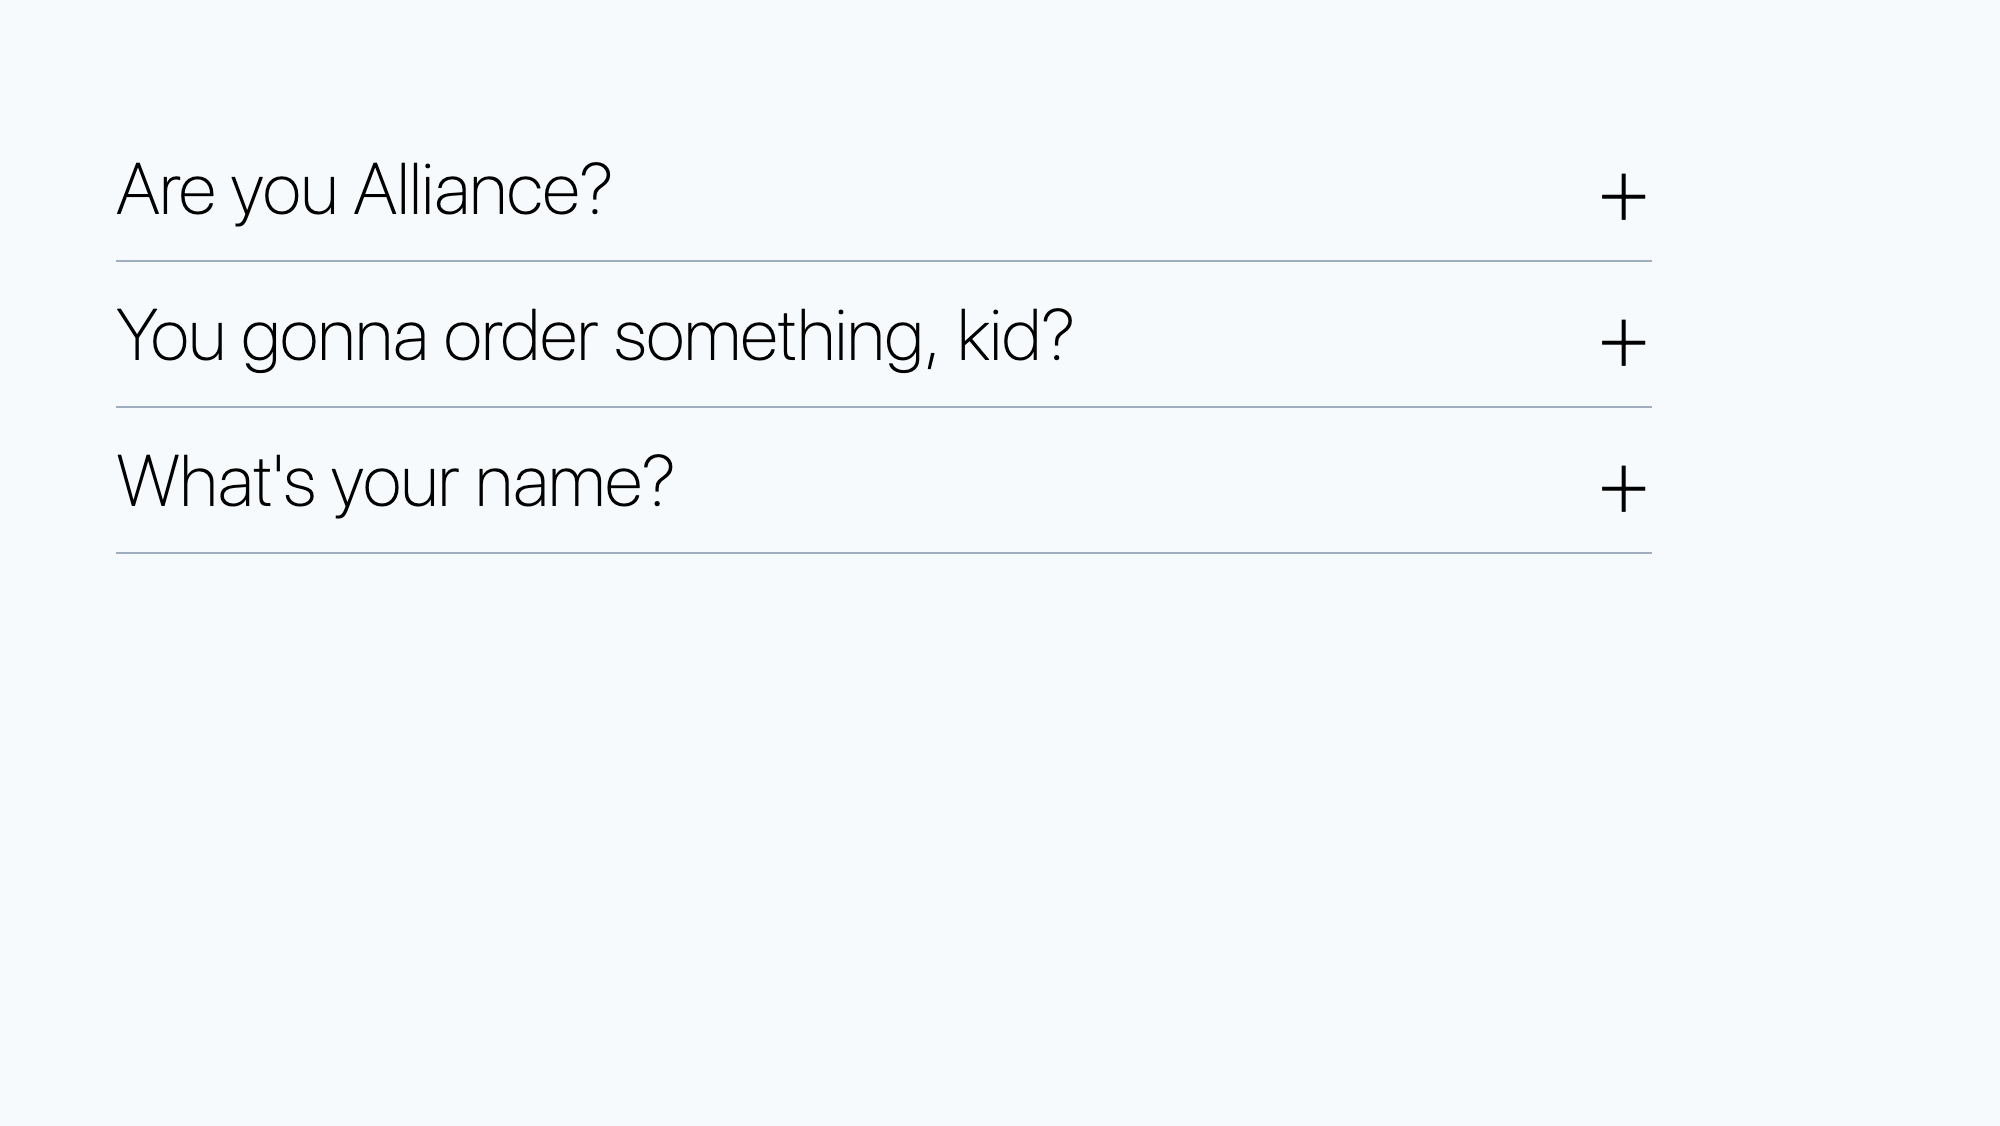Expand the "What's your name?" accordion item

click(x=1622, y=489)
